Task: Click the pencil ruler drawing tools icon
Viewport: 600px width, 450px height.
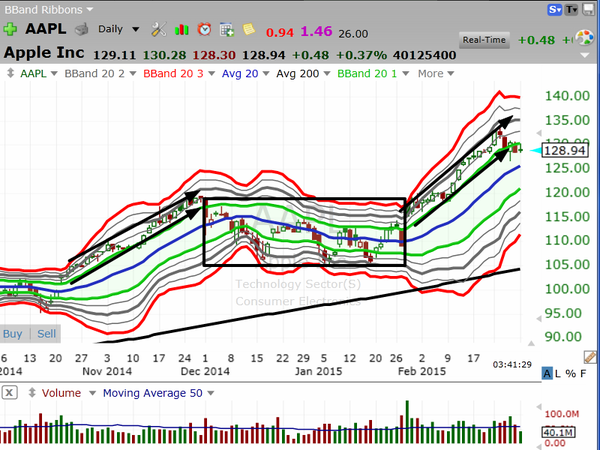Action: [x=590, y=357]
